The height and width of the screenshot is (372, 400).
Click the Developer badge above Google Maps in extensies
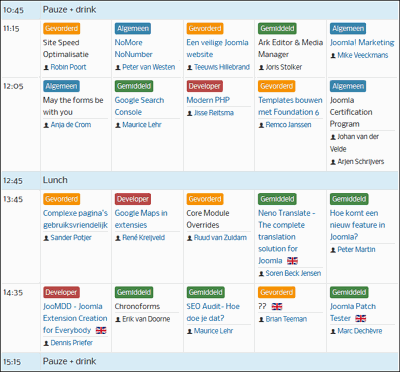[x=133, y=199]
